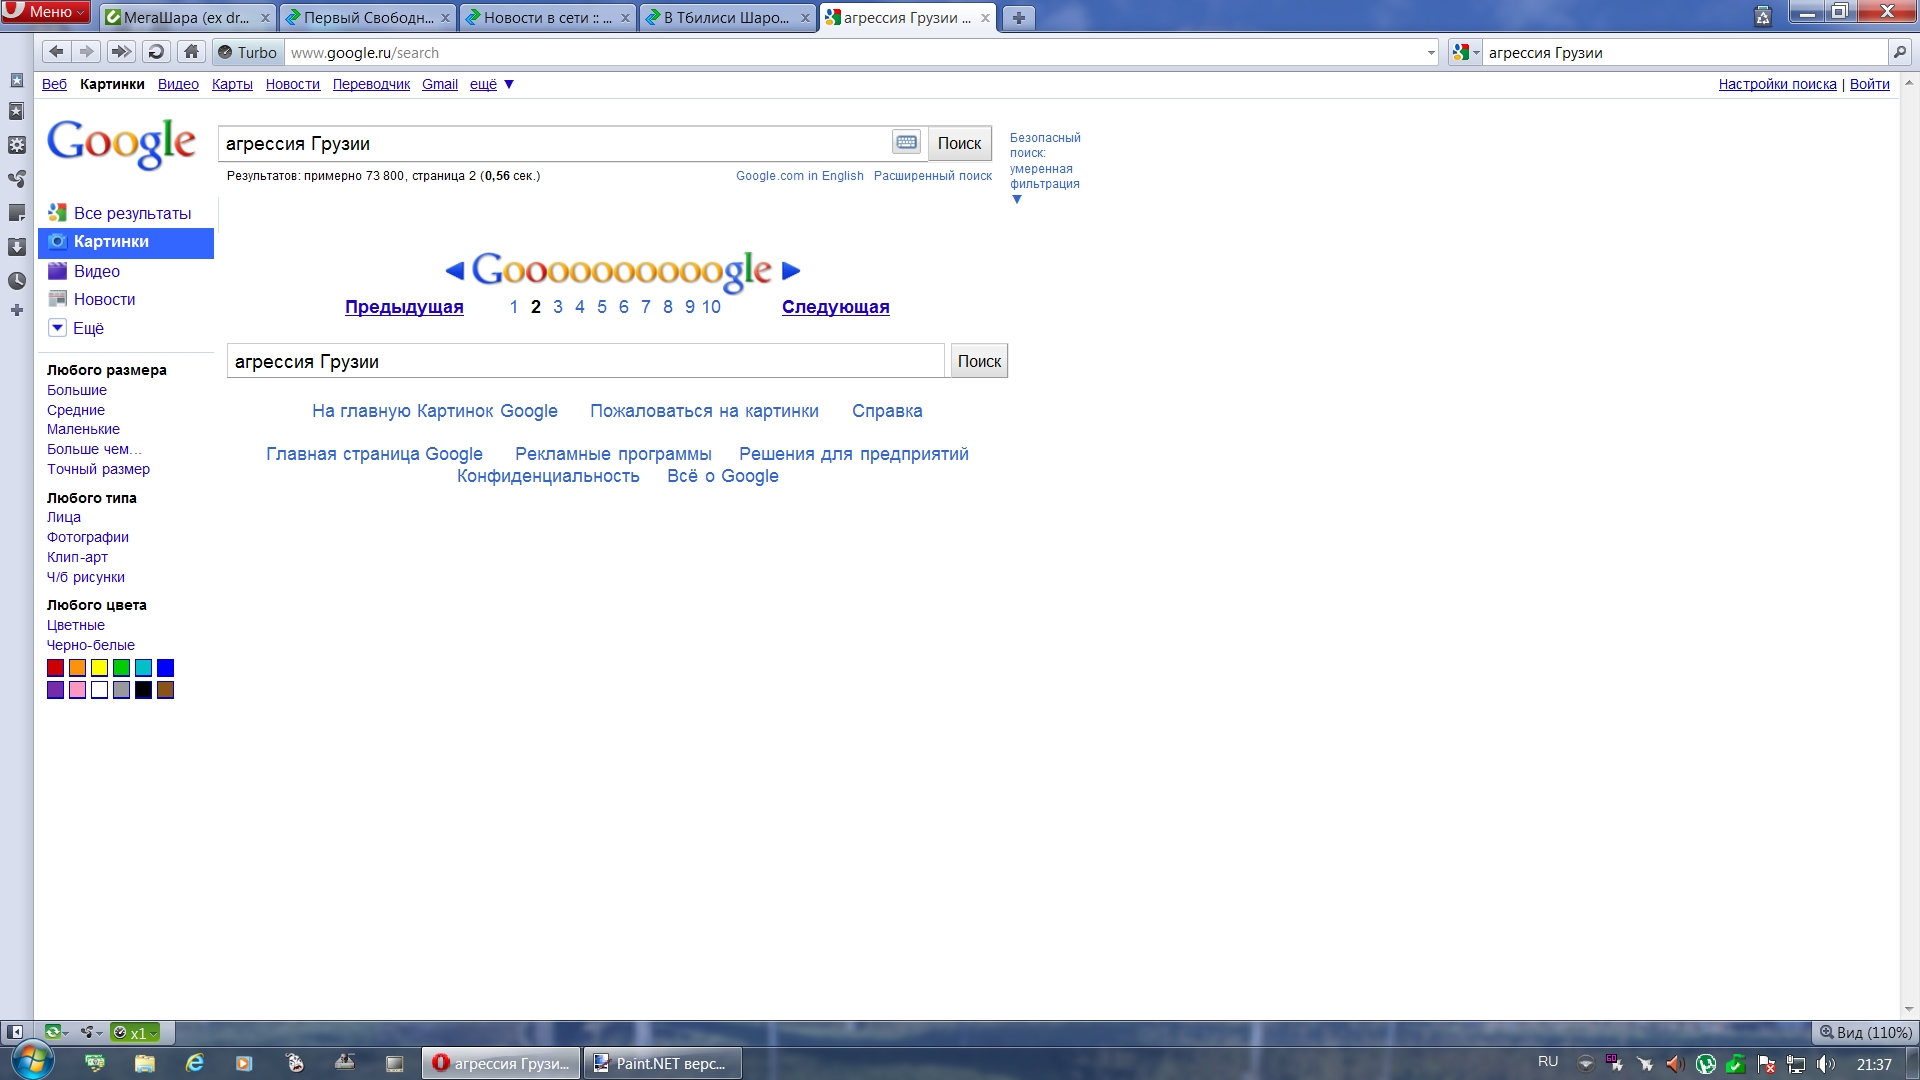Filter images by Клип-арт type

click(x=77, y=557)
